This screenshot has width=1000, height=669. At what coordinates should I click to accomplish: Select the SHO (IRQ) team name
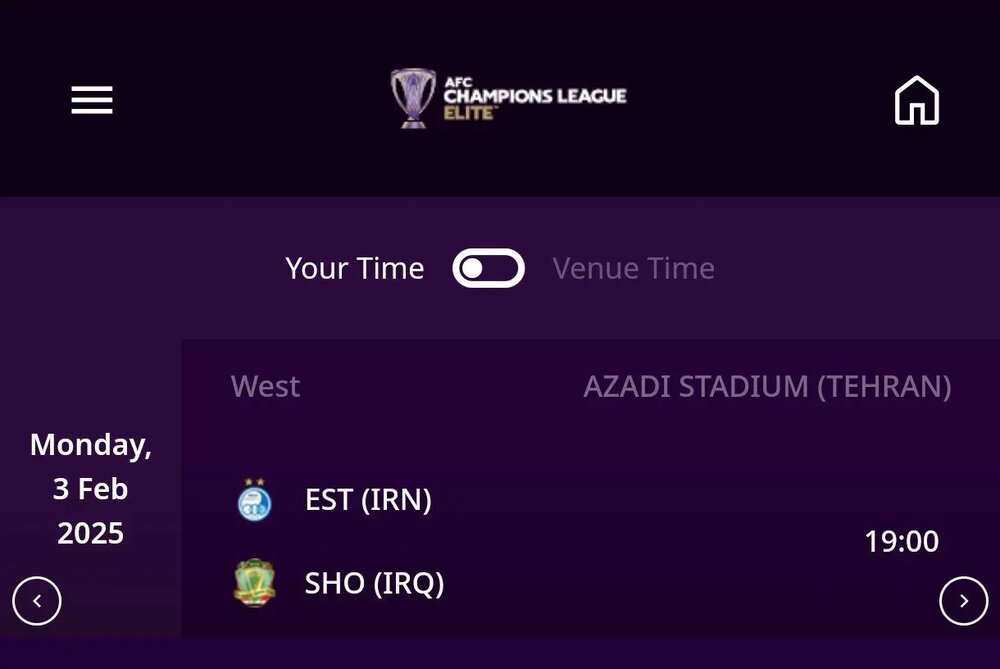point(374,583)
